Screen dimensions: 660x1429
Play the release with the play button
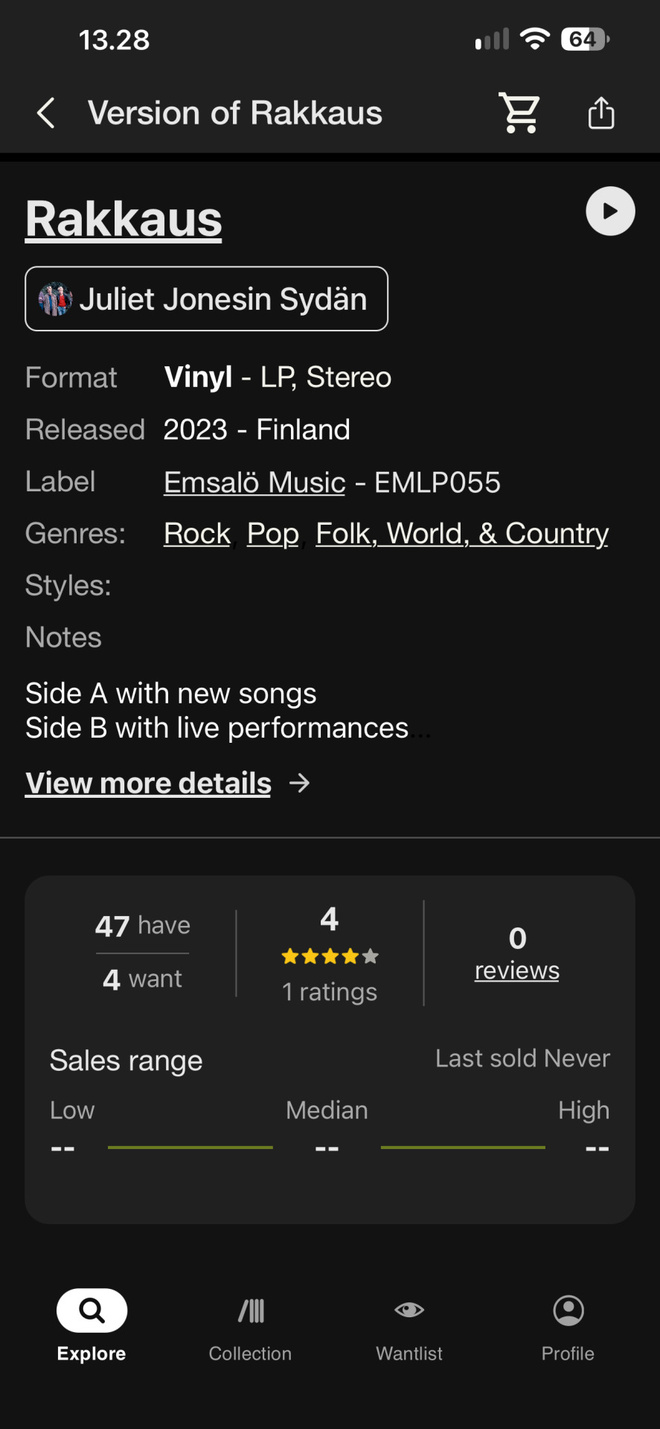610,211
